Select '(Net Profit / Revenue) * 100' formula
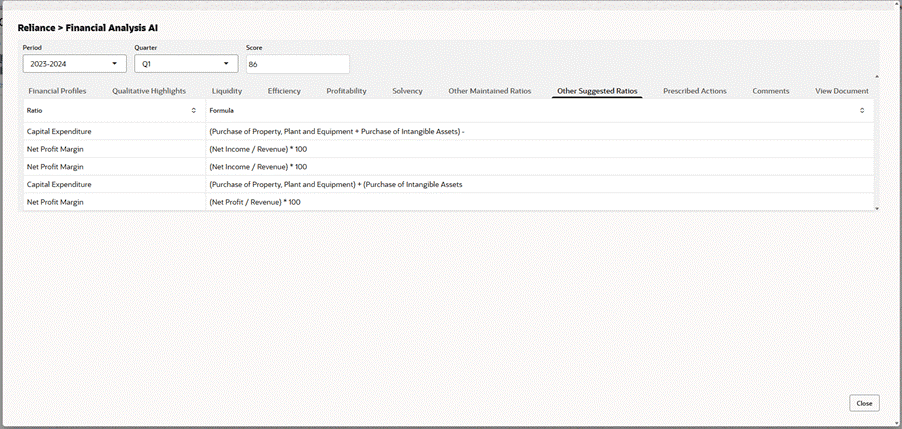 point(255,202)
